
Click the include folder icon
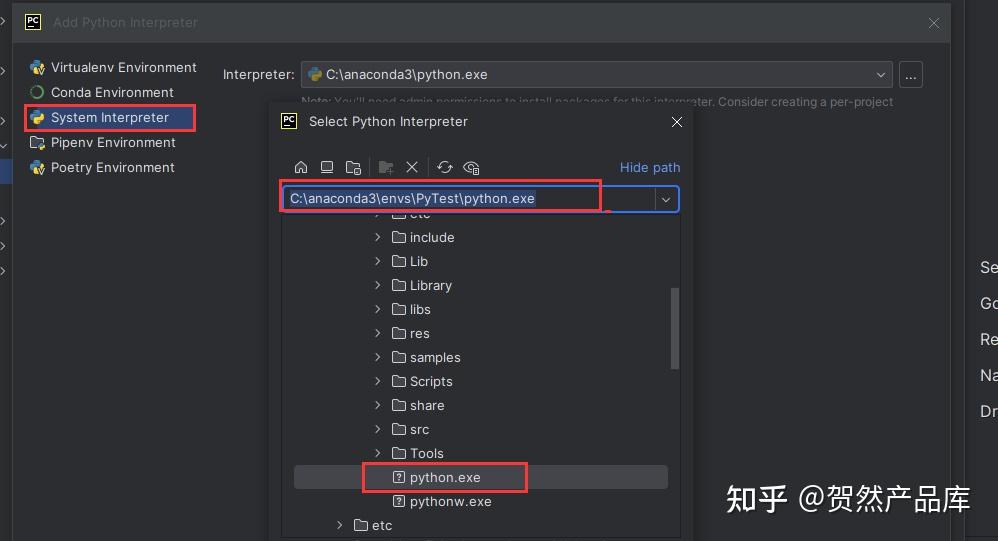(x=399, y=237)
